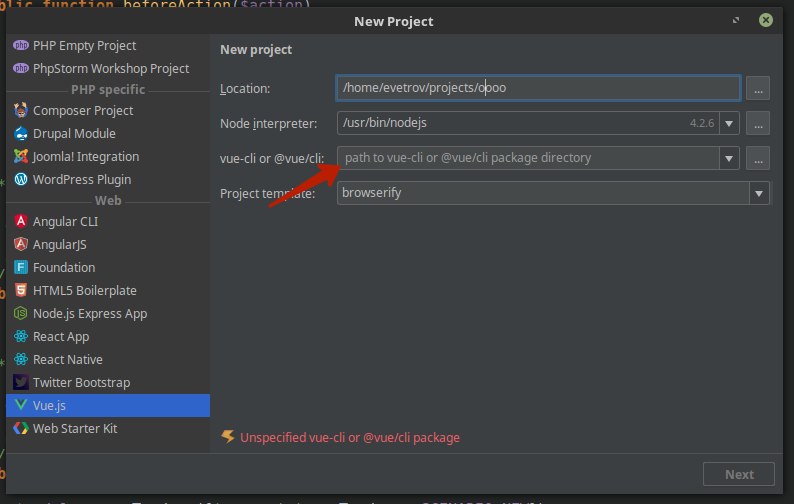Click the React Native icon
This screenshot has width=794, height=504.
pos(21,359)
